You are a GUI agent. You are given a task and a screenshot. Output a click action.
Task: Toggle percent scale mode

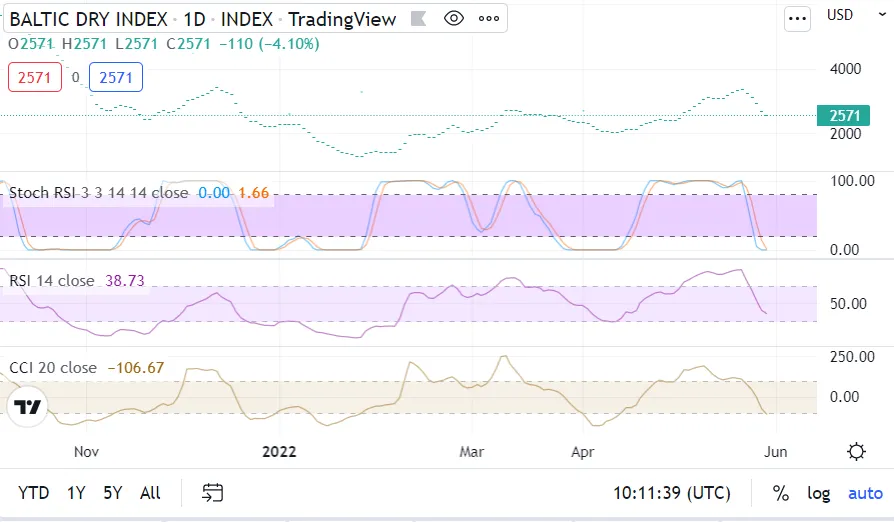click(780, 493)
